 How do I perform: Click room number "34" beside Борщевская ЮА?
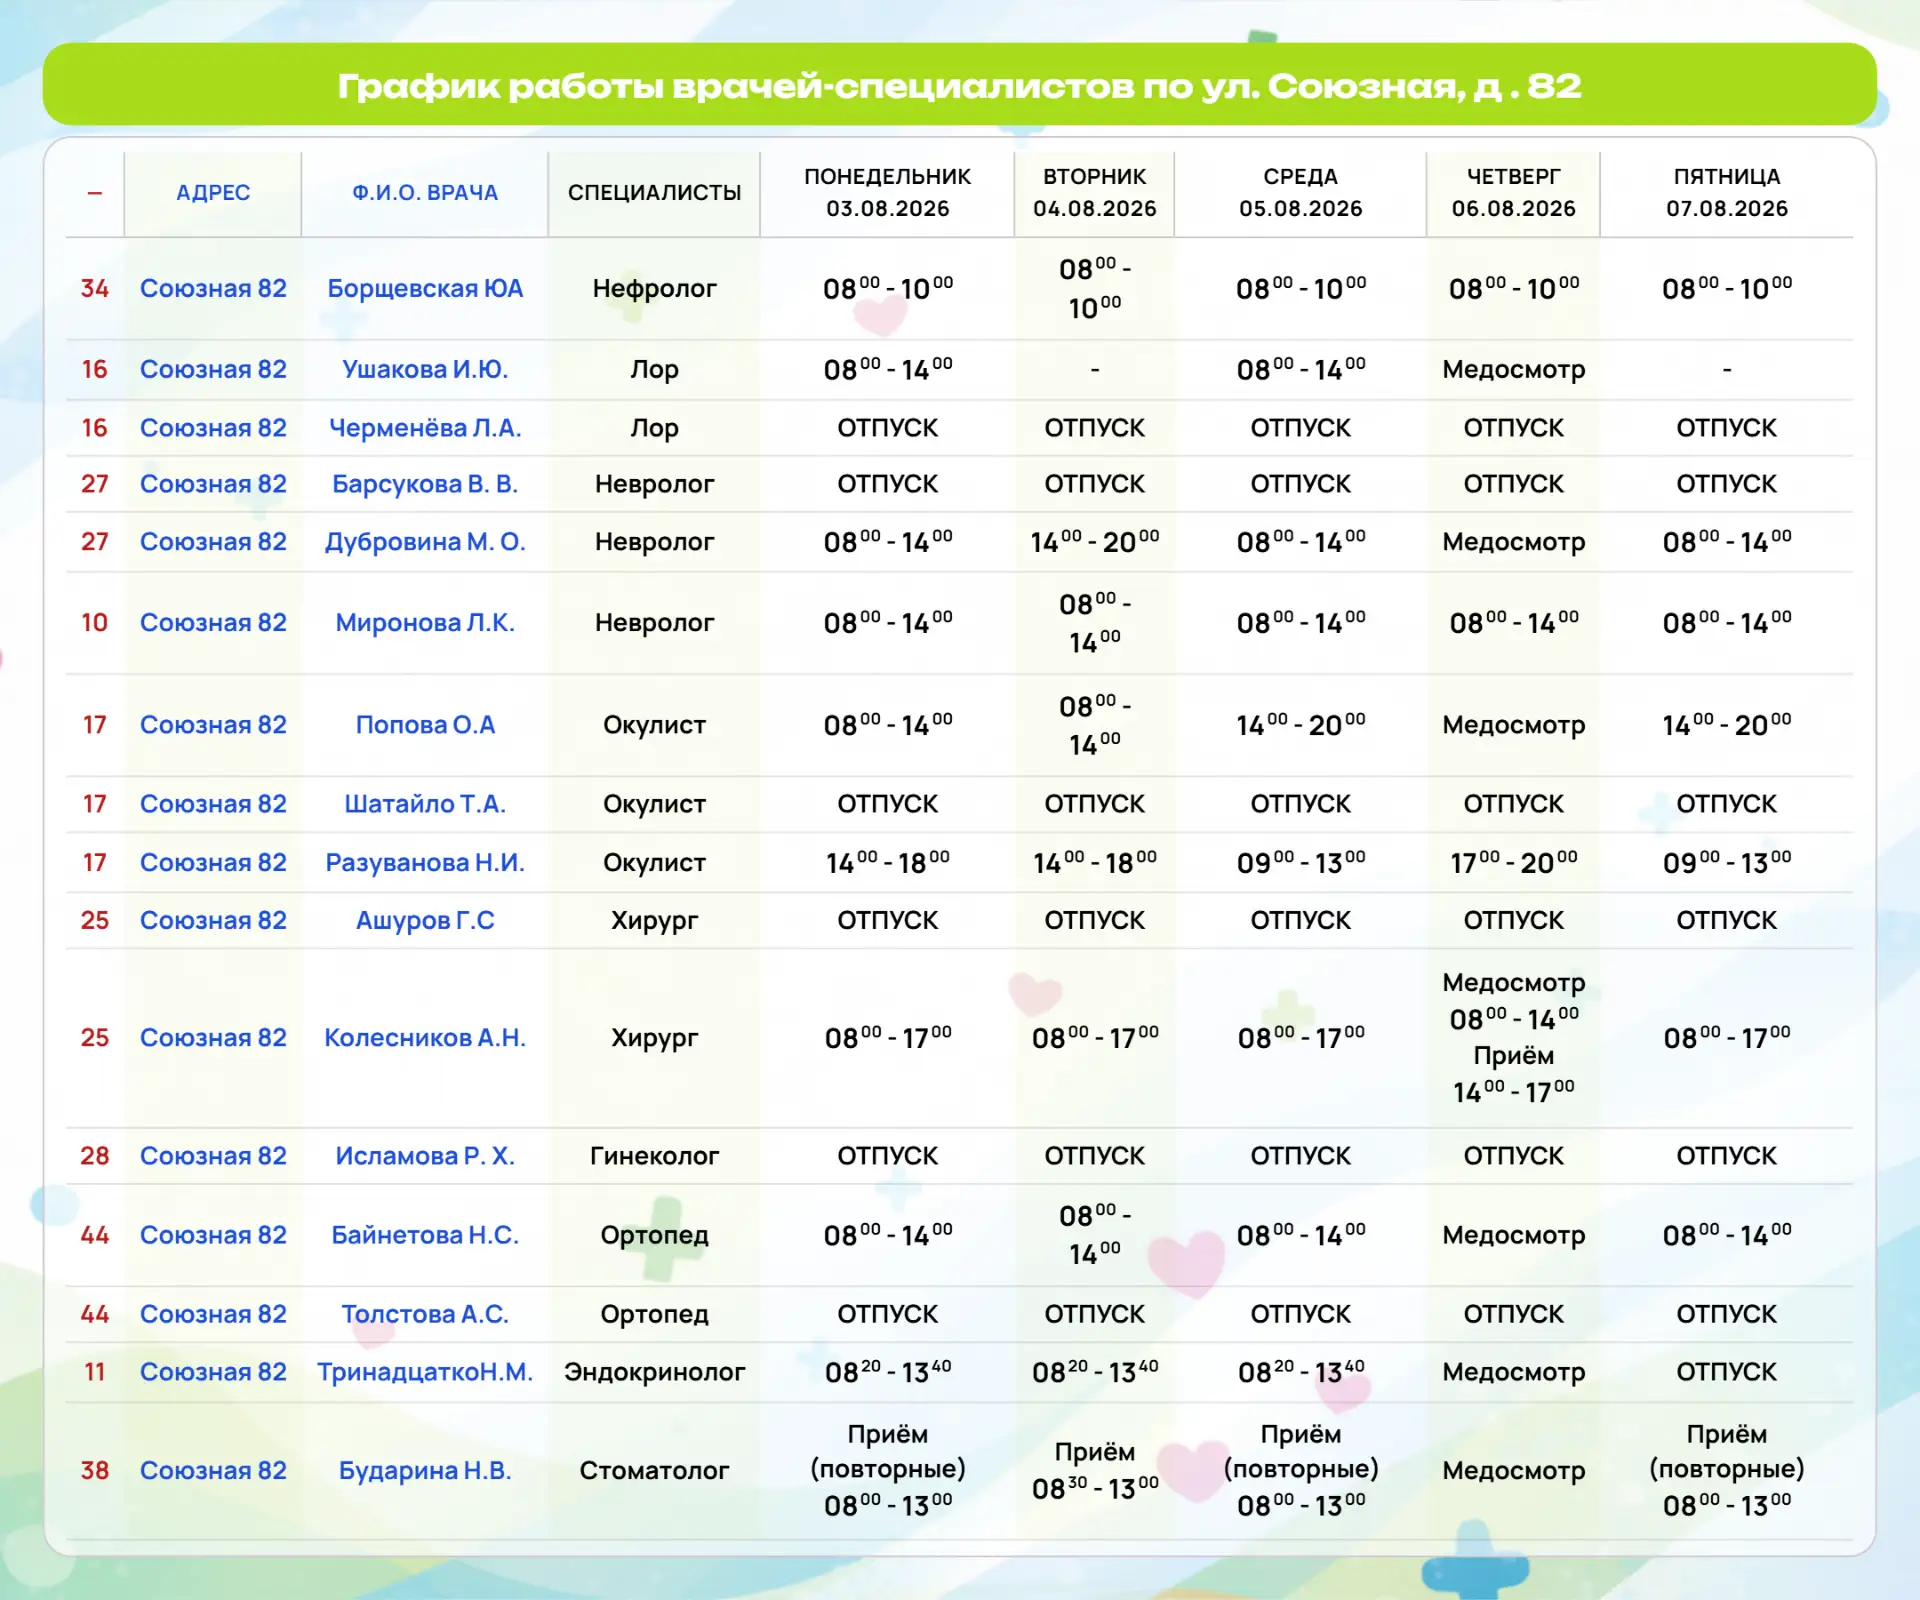[x=95, y=289]
